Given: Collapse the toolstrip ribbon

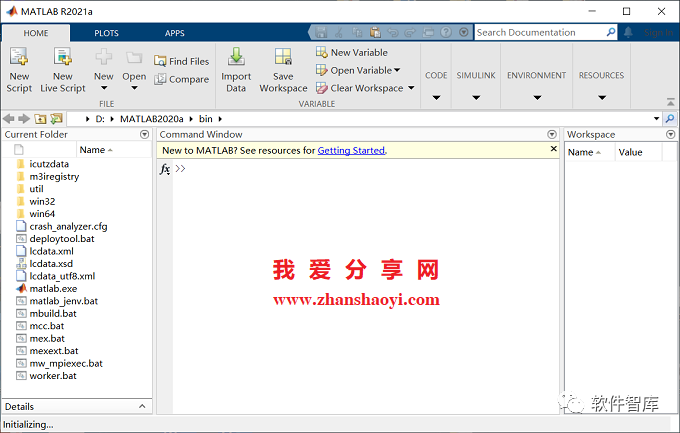Looking at the screenshot, I should (x=670, y=102).
